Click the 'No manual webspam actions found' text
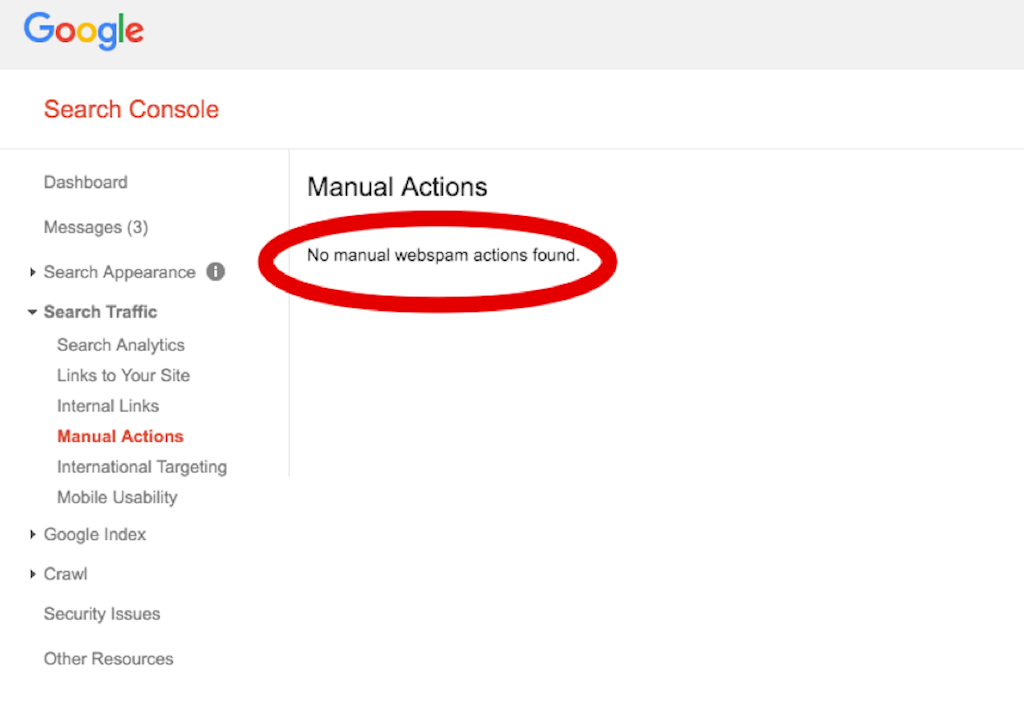 [443, 255]
